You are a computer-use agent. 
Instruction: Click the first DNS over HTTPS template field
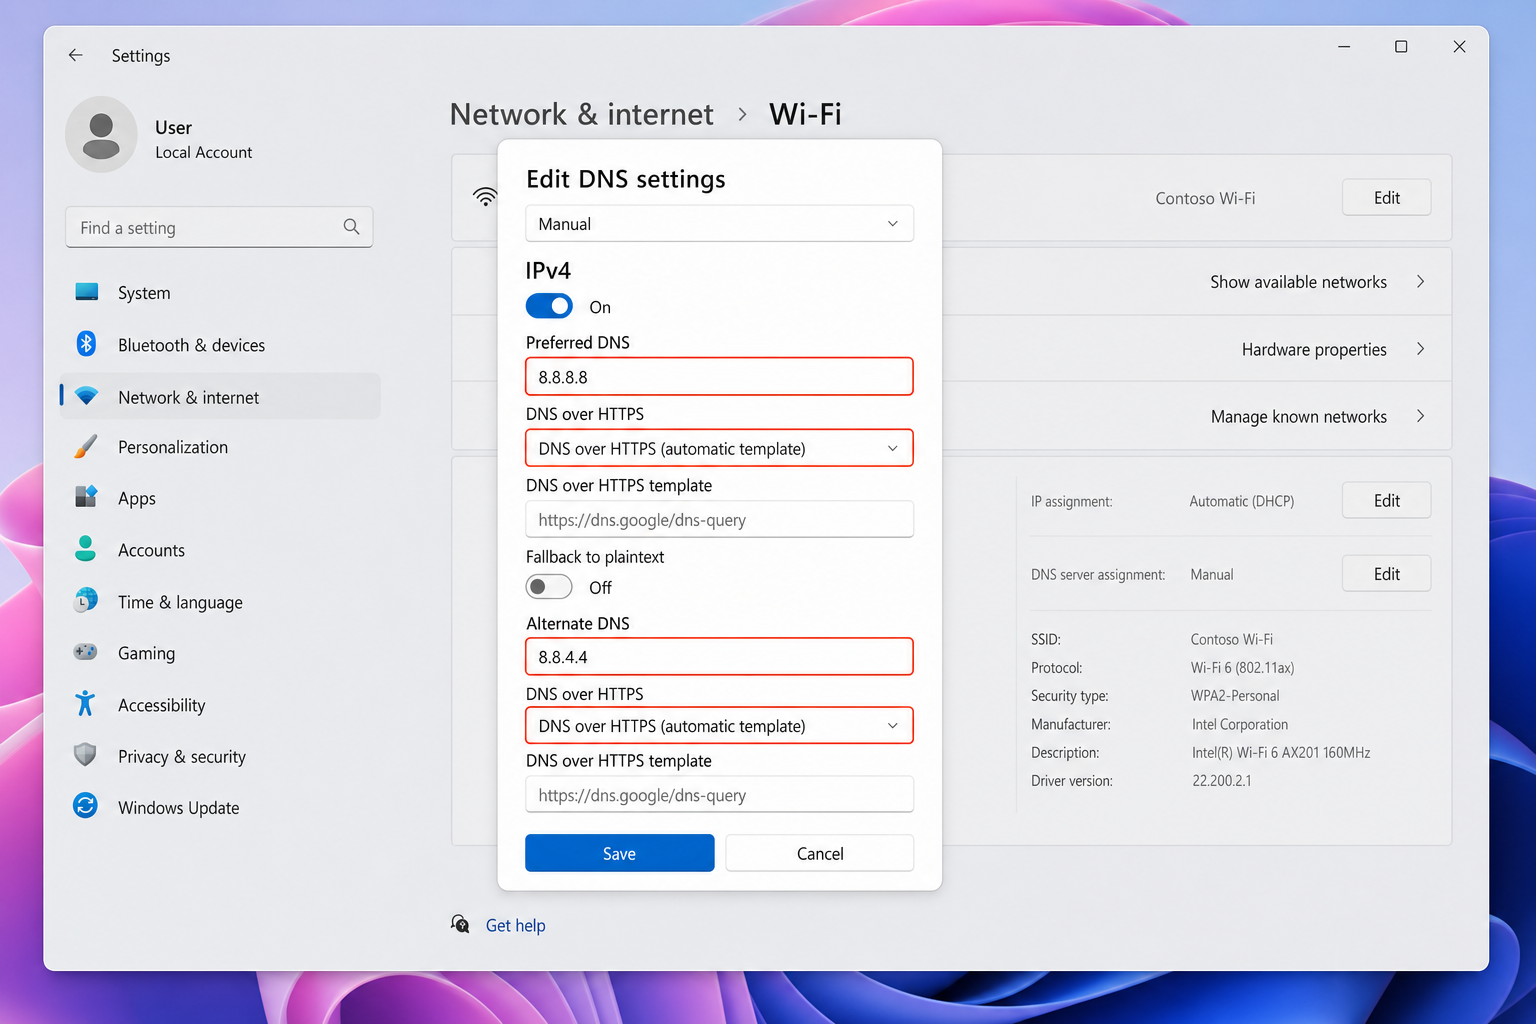tap(719, 519)
